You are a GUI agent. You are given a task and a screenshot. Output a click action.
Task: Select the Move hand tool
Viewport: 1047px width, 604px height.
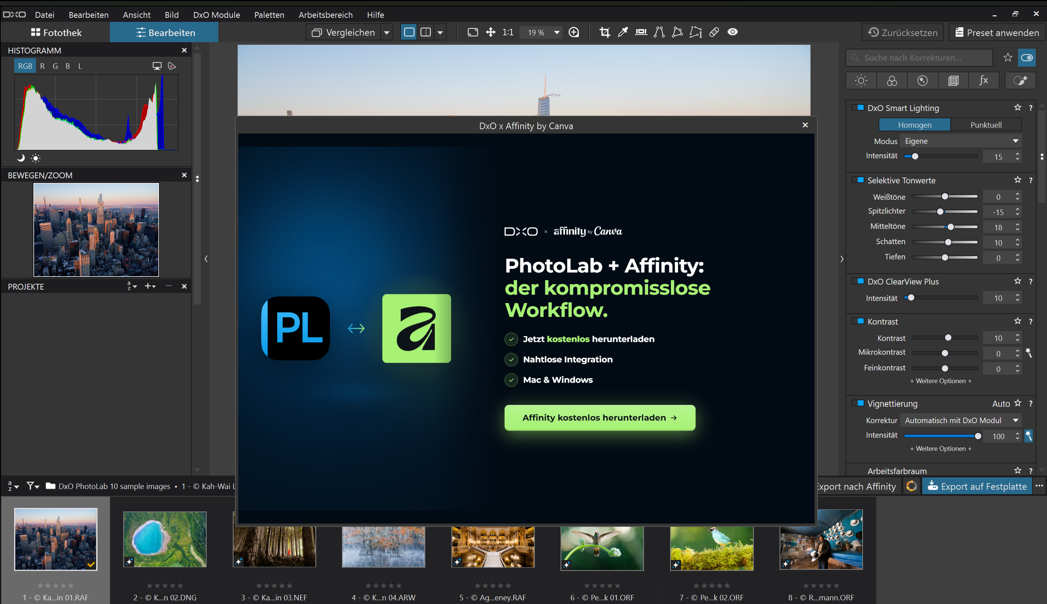(x=490, y=32)
